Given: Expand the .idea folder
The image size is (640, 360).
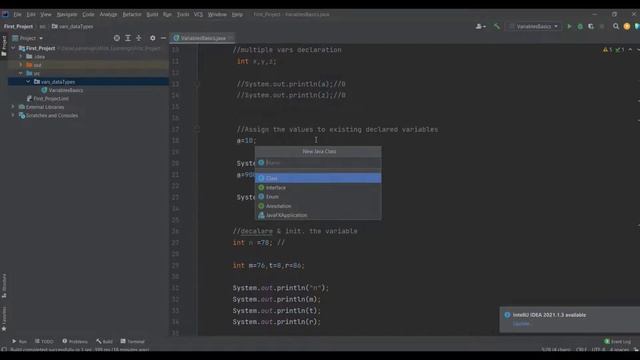Looking at the screenshot, I should point(20,56).
